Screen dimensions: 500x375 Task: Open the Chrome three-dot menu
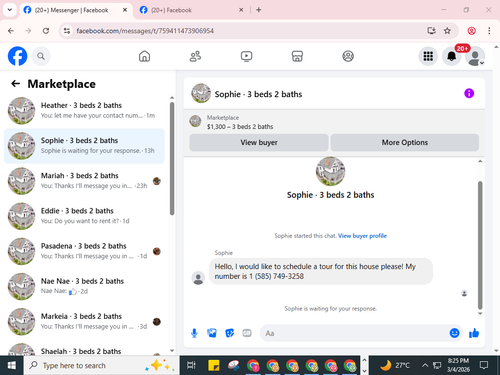point(489,31)
